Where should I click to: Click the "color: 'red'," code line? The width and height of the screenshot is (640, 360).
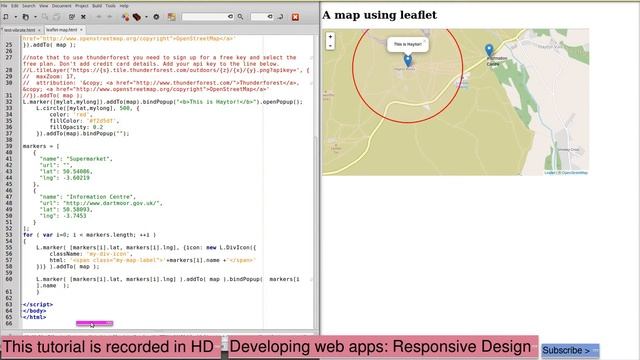tap(71, 114)
